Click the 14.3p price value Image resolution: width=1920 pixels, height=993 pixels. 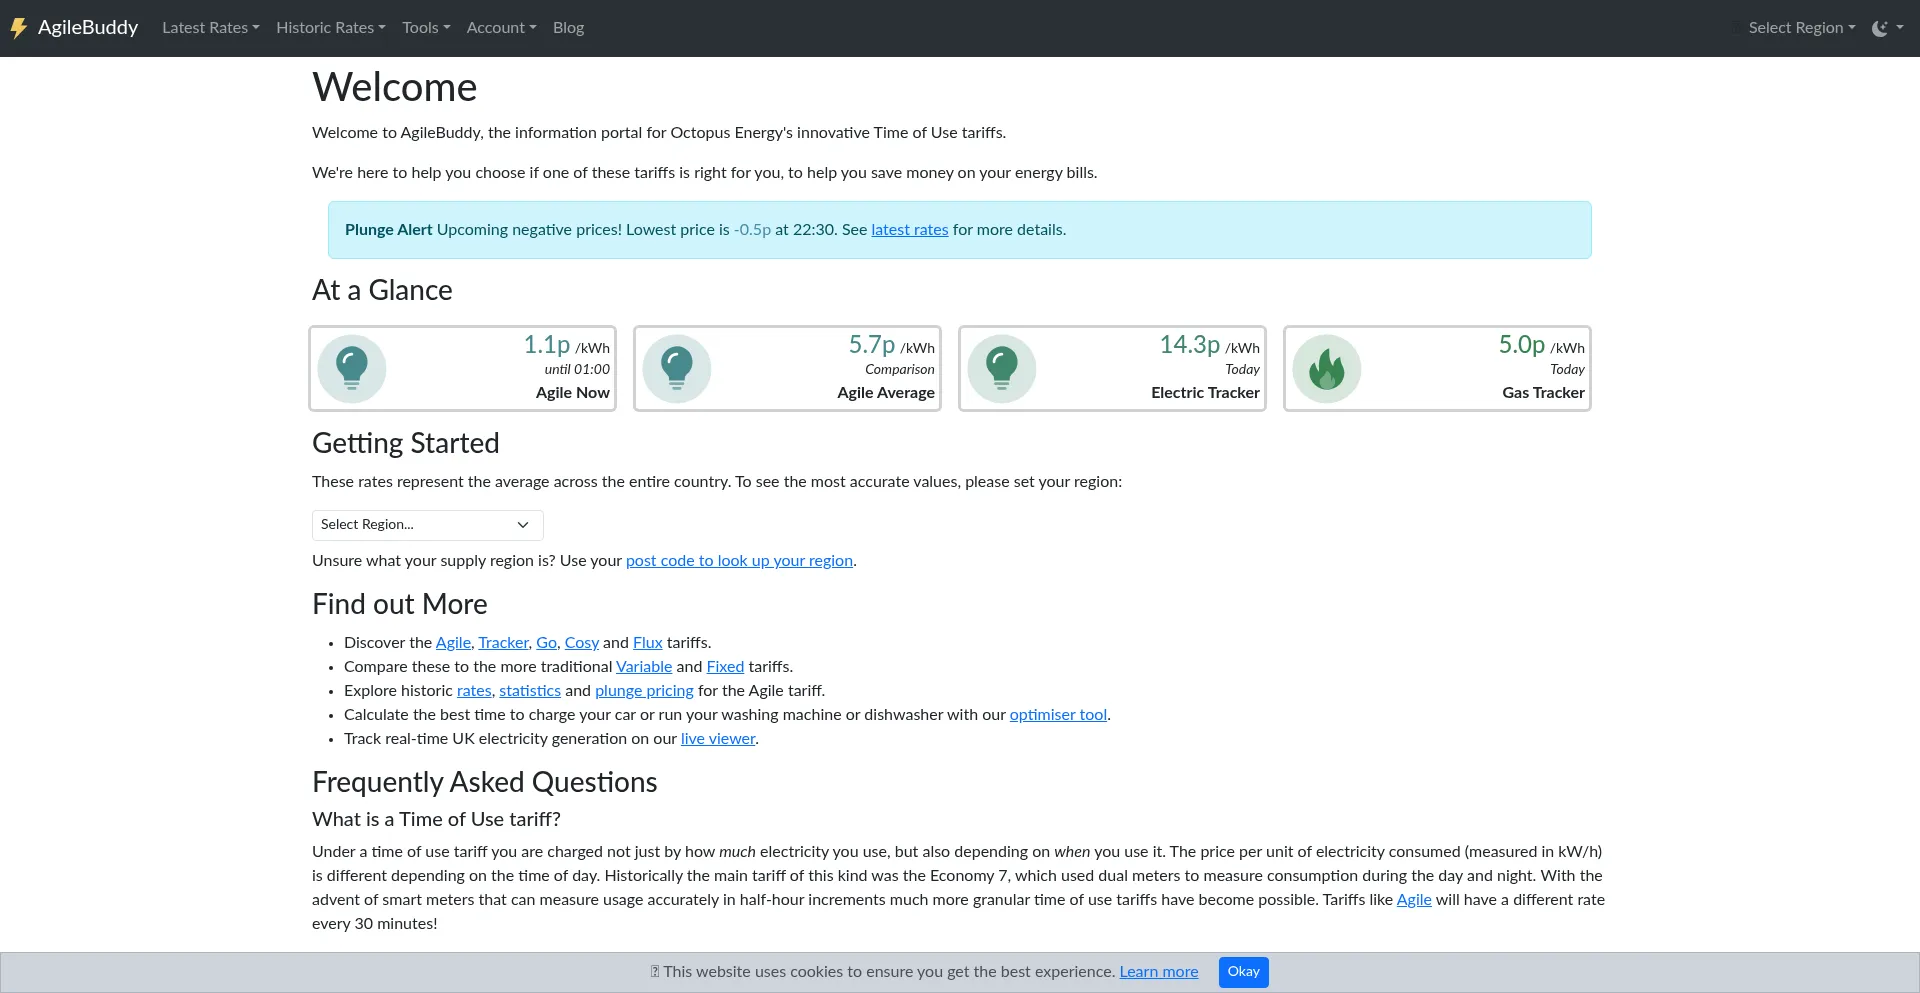[x=1190, y=345]
